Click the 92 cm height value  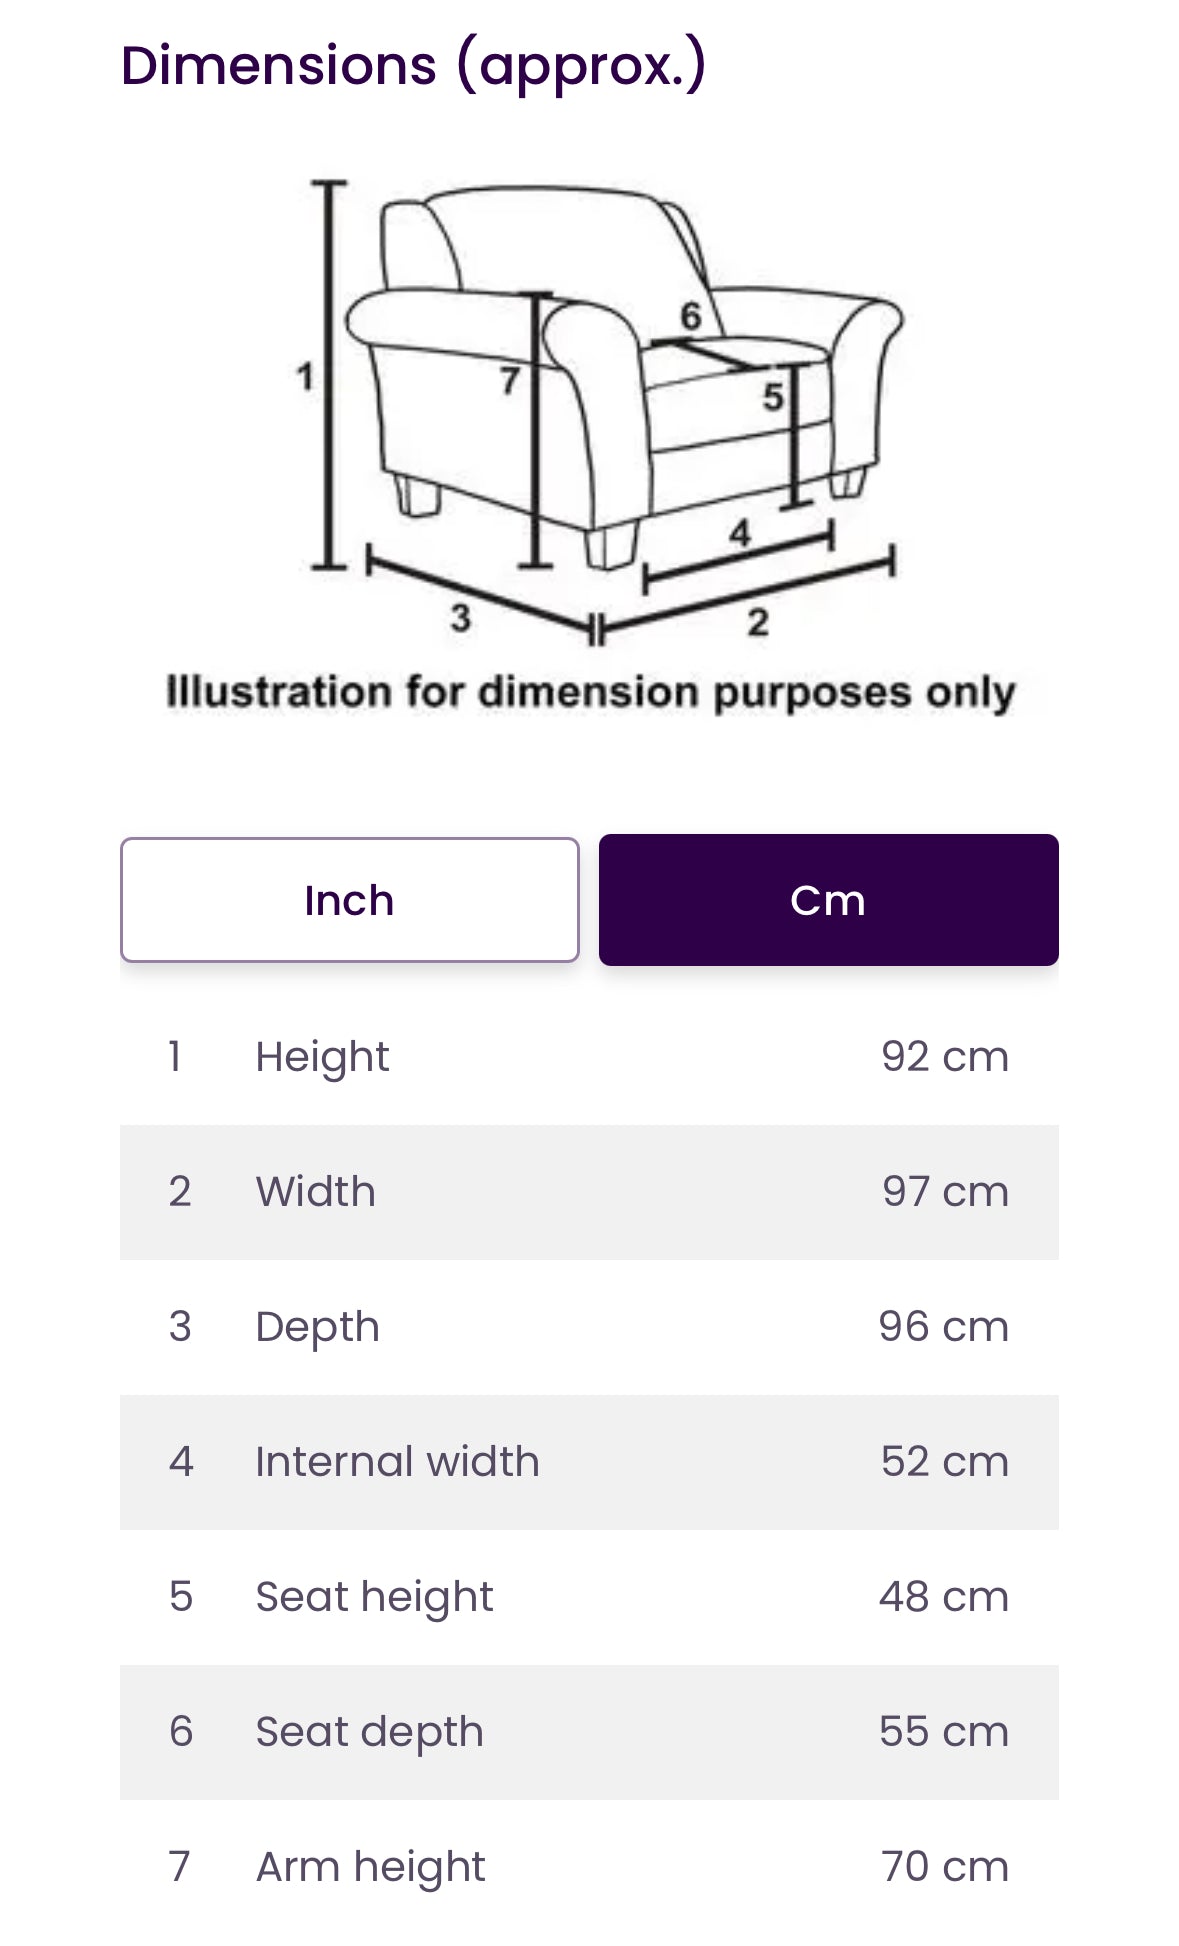[x=945, y=1057]
